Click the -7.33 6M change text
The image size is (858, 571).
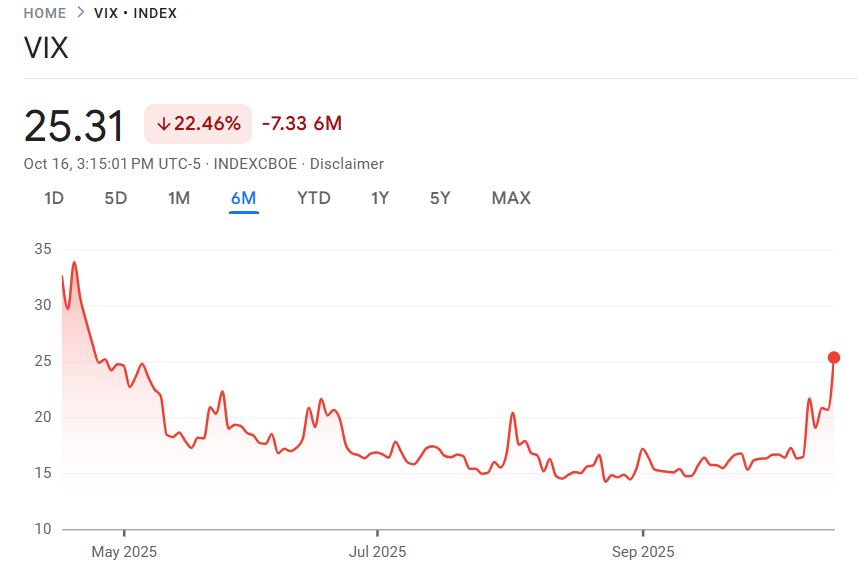click(302, 124)
